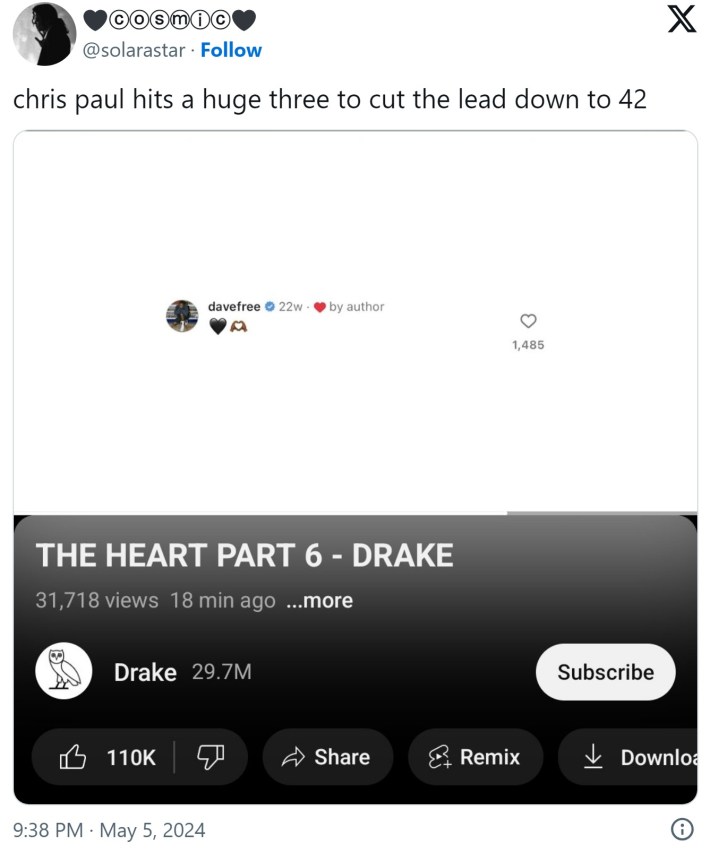Click davefree's comment avatar
This screenshot has width=710, height=852.
182,315
